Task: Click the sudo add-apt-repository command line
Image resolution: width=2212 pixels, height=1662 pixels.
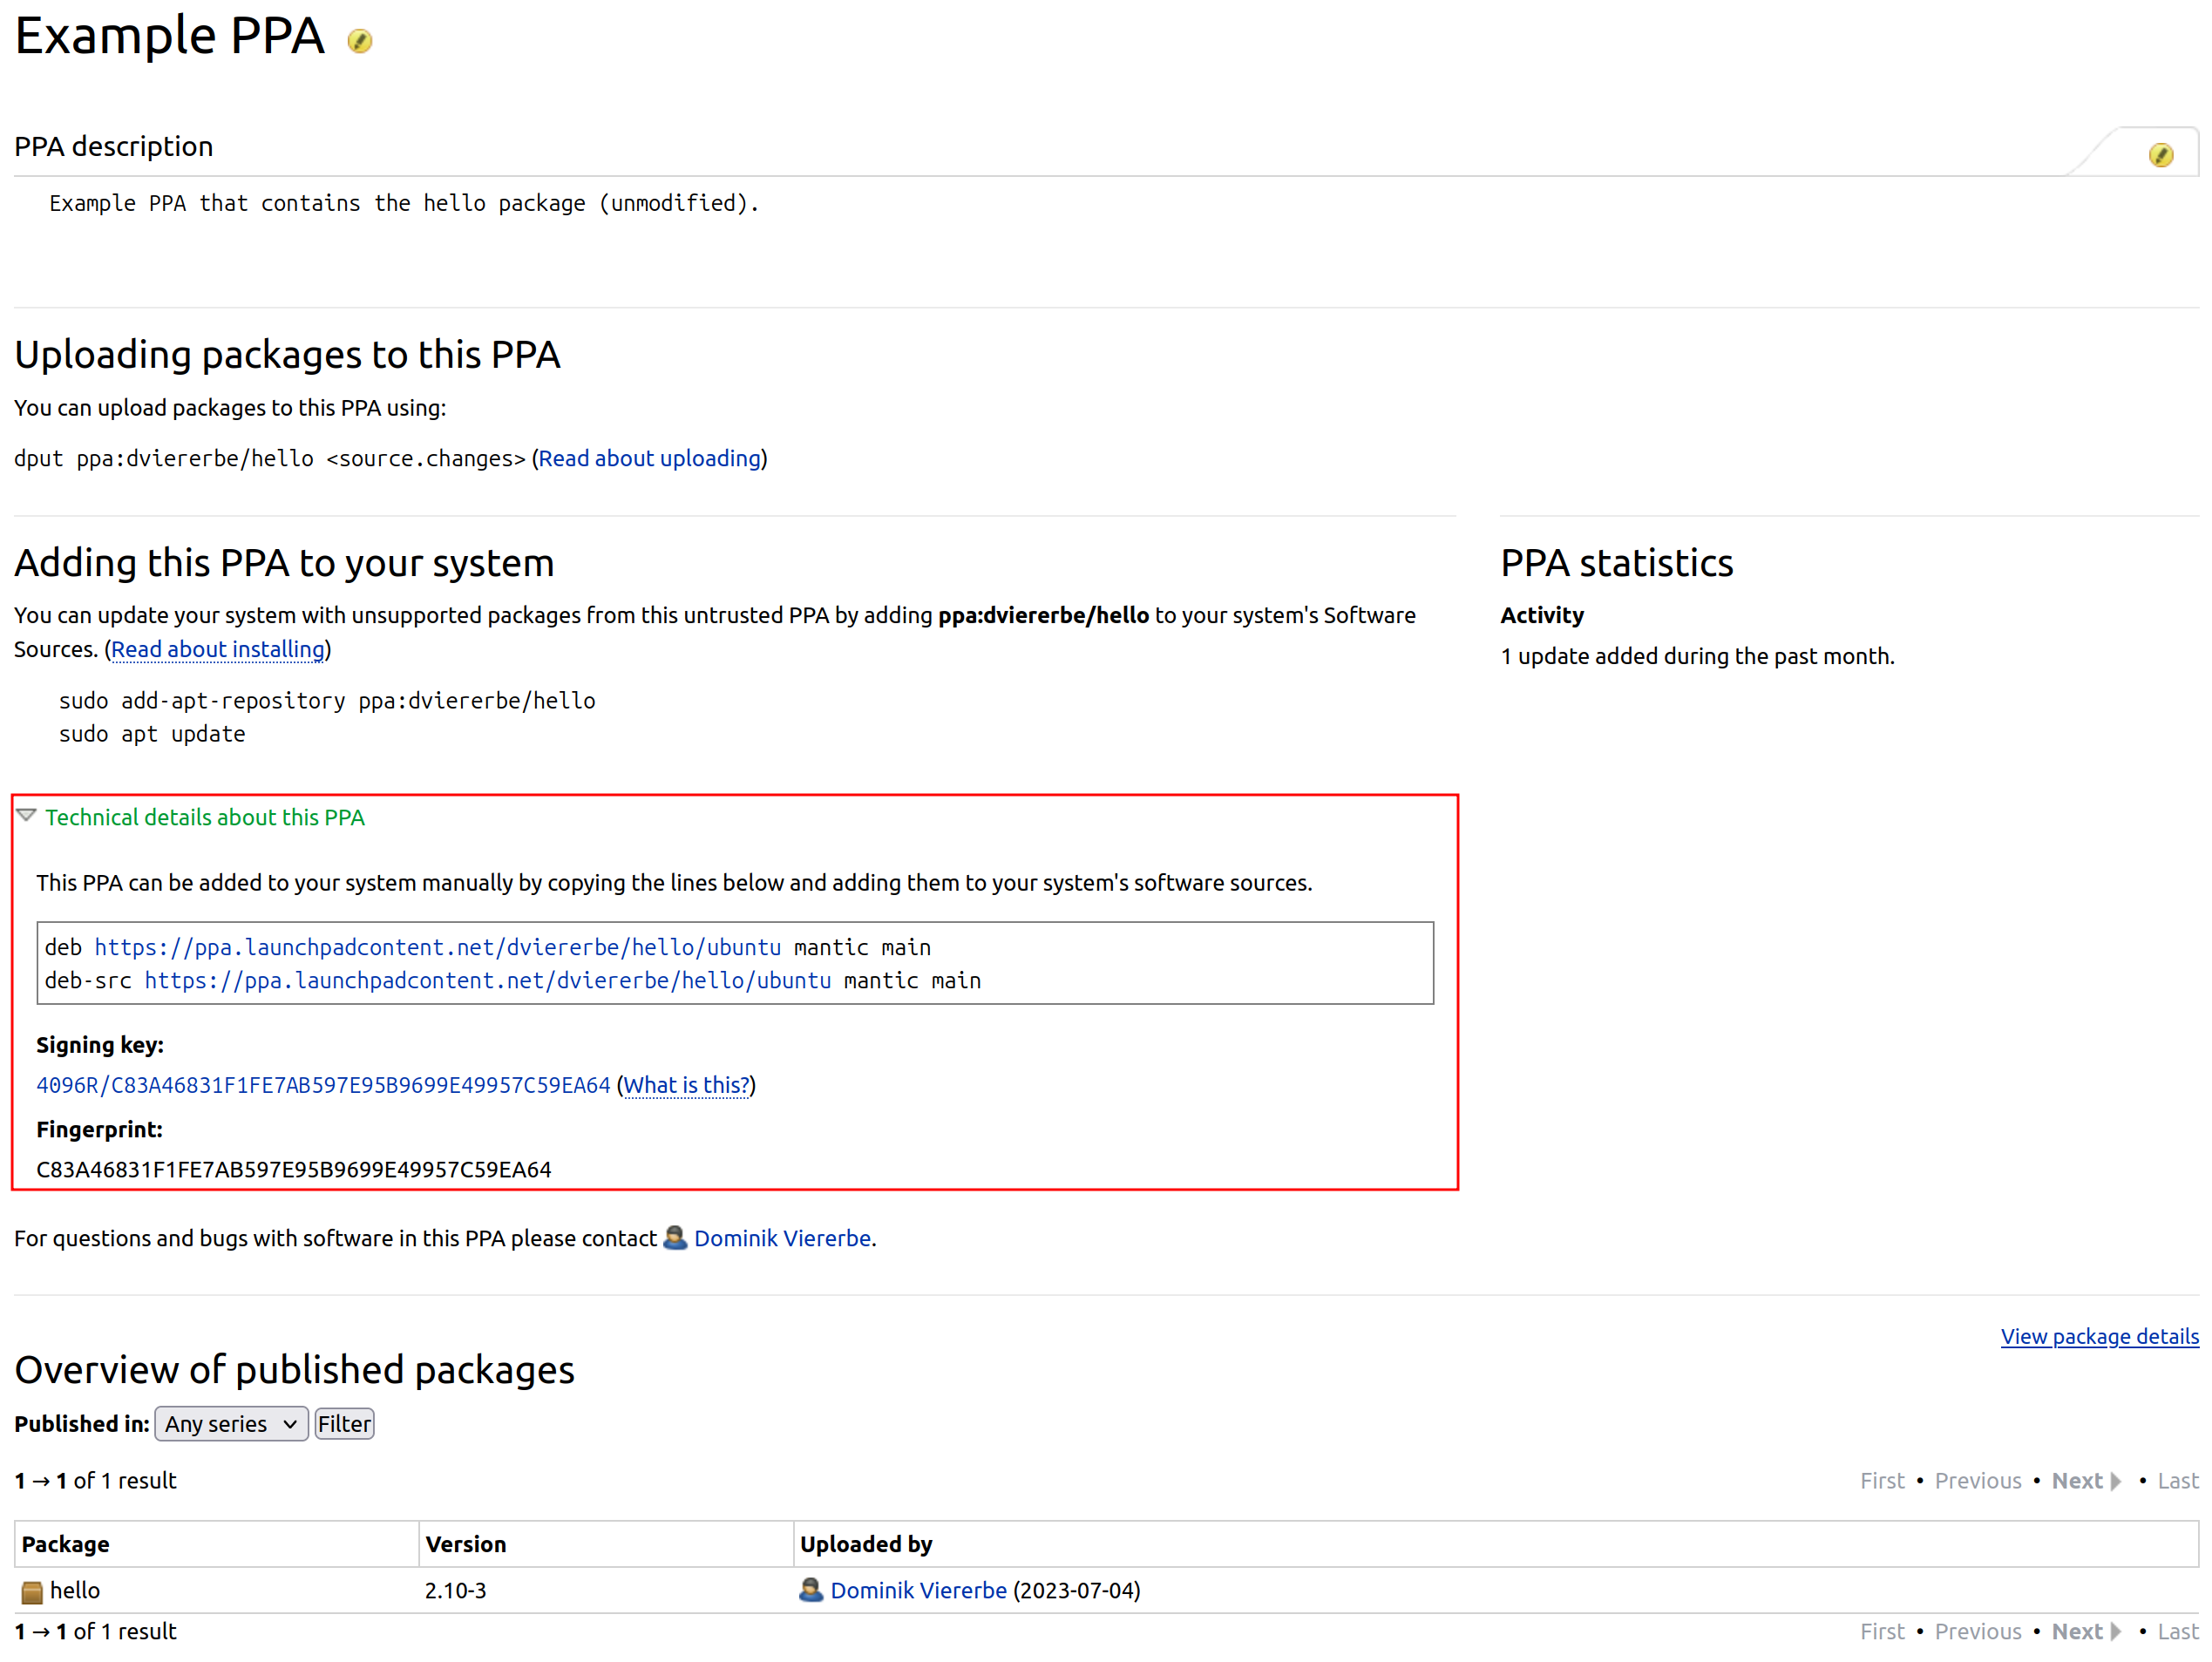Action: coord(327,701)
